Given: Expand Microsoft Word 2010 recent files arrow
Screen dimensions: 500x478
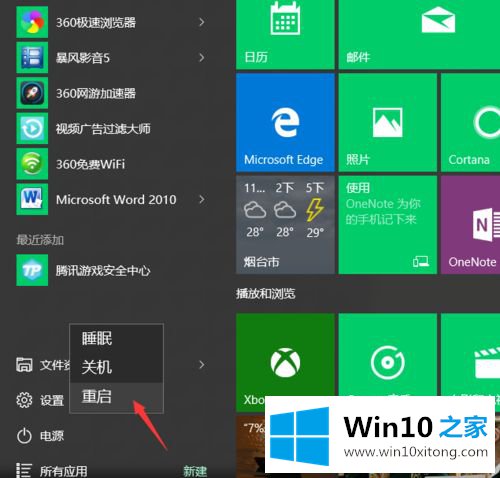Looking at the screenshot, I should 202,199.
